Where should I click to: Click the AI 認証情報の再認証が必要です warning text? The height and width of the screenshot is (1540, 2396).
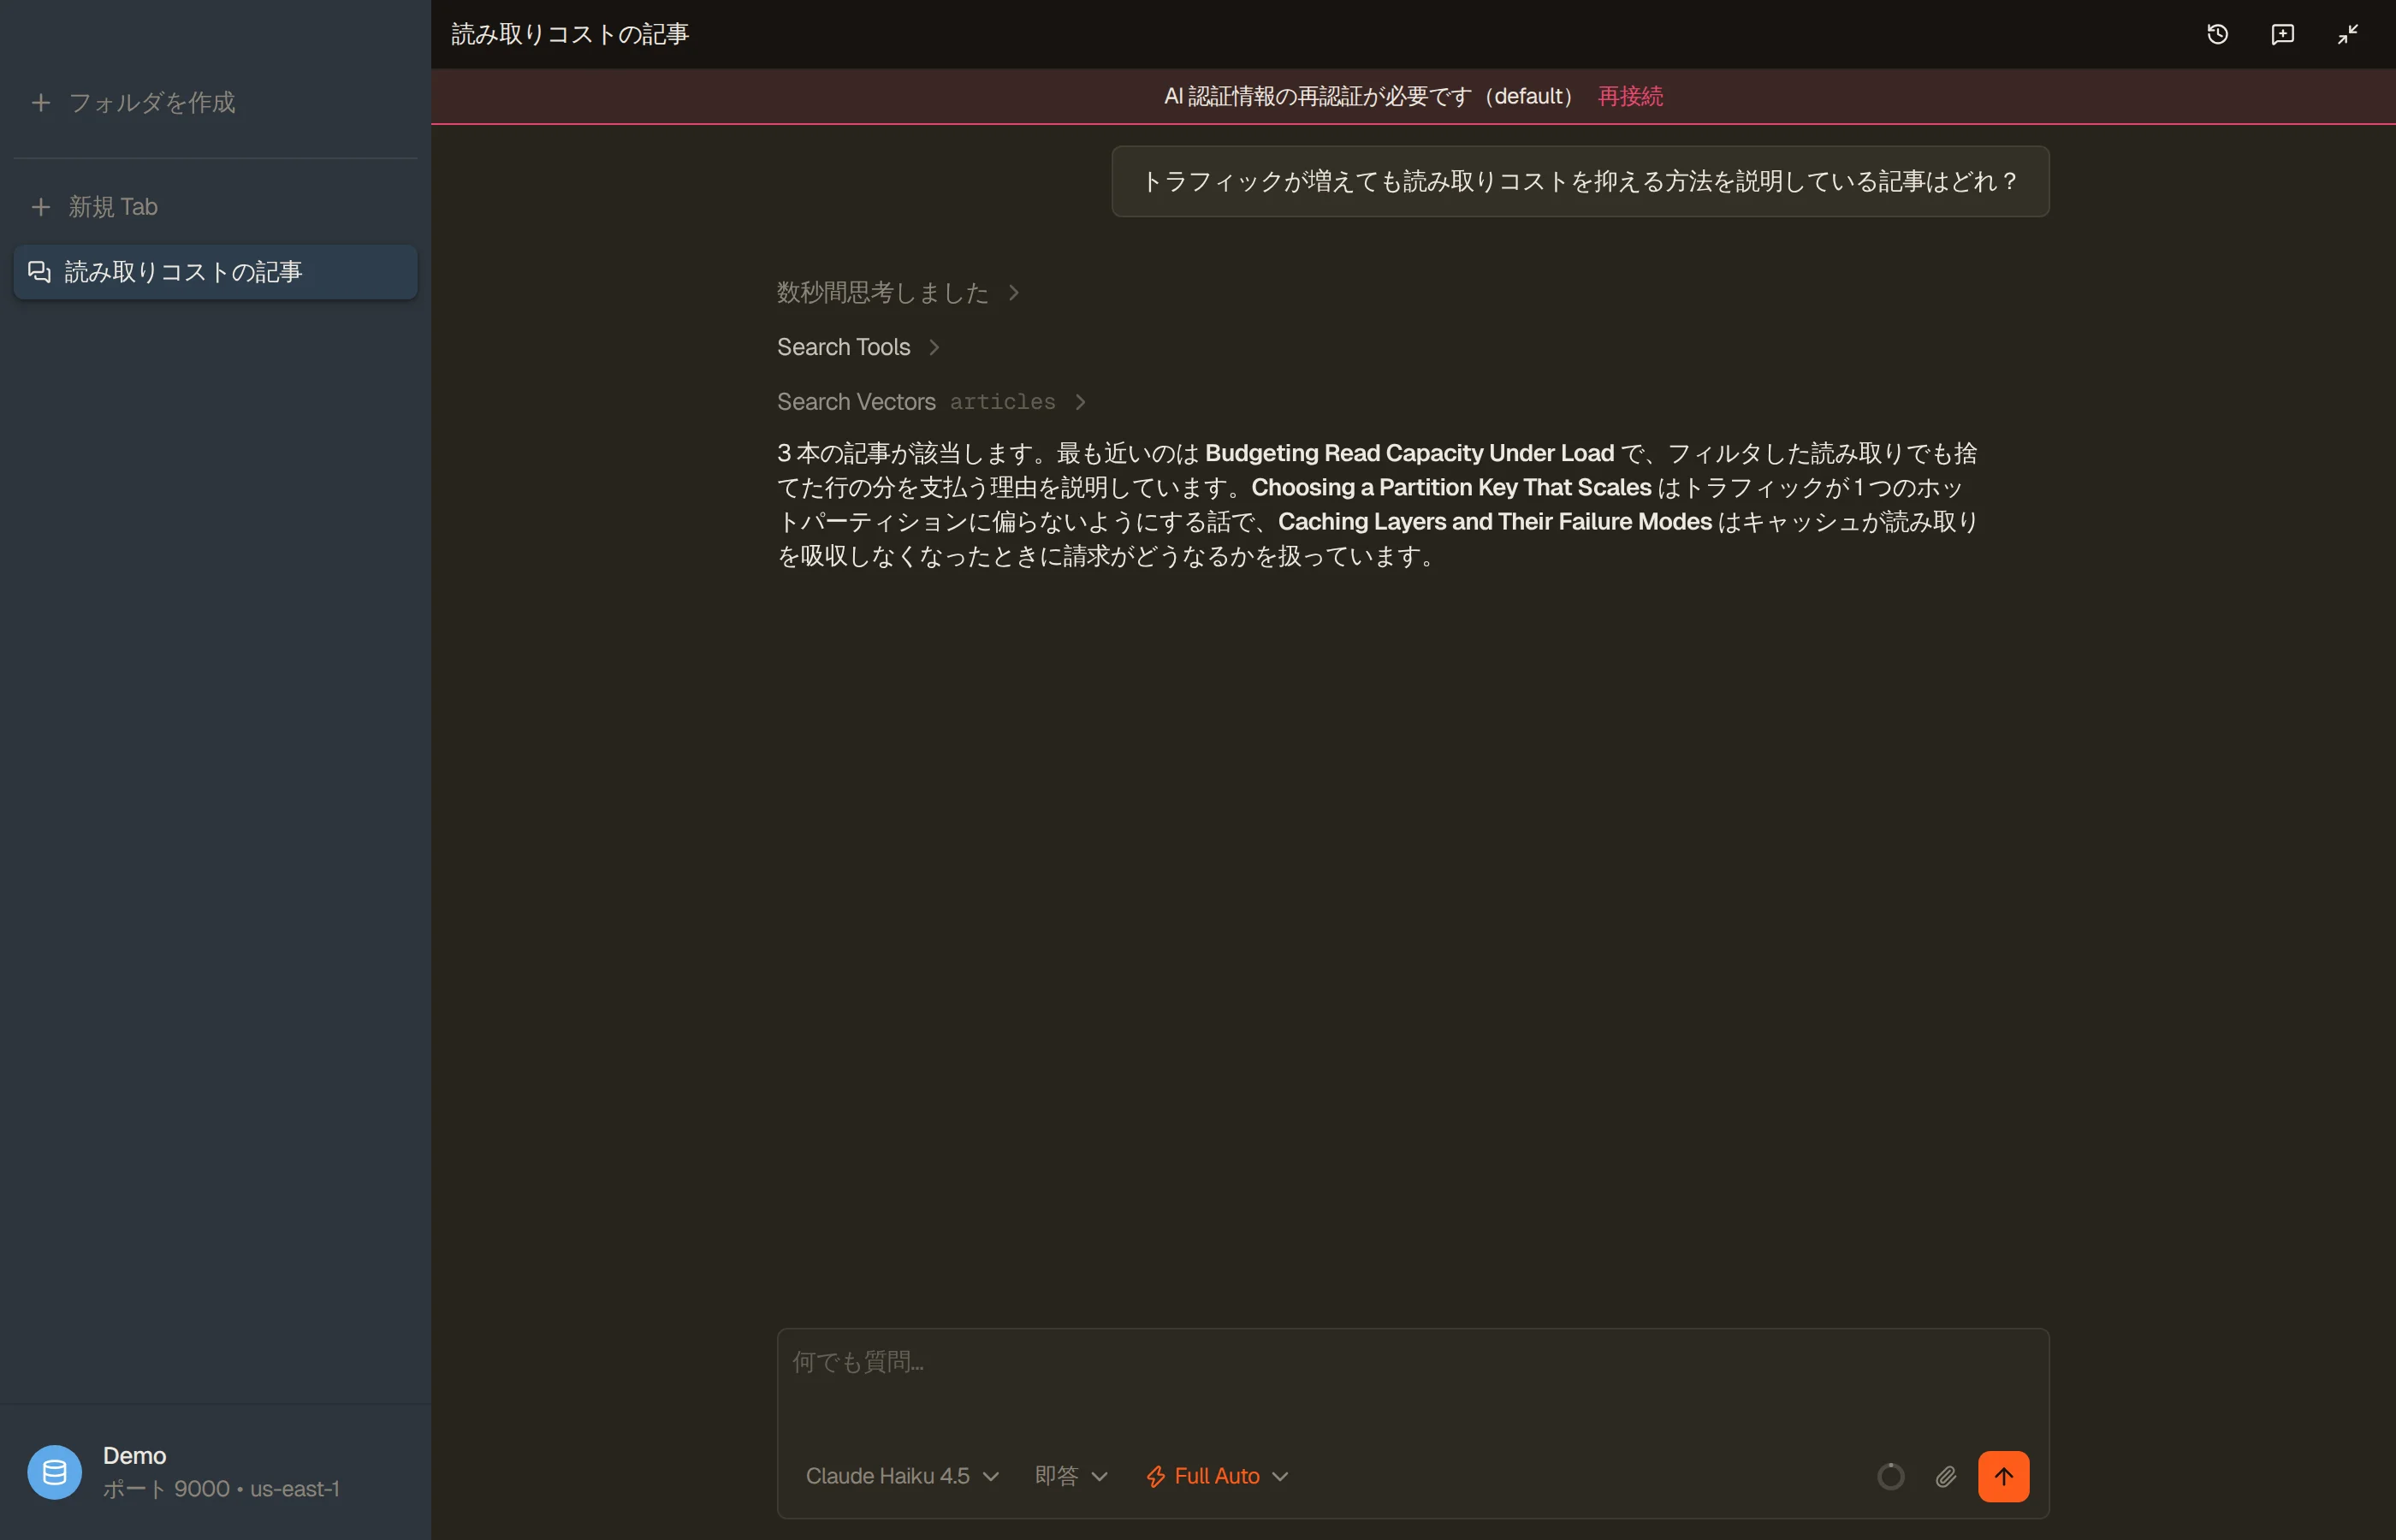pyautogui.click(x=1370, y=96)
